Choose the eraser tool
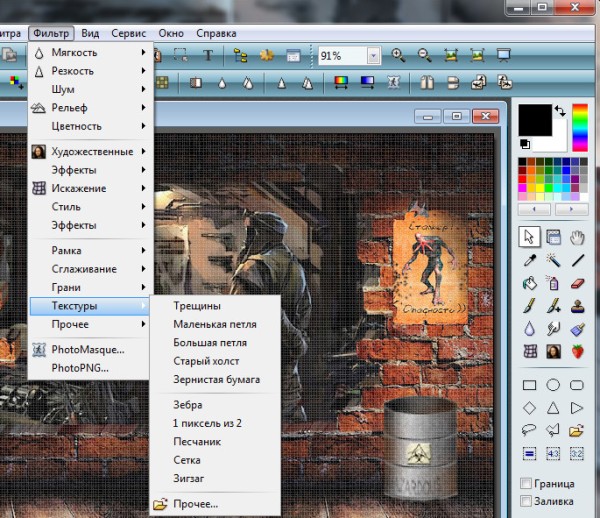This screenshot has height=518, width=600. pyautogui.click(x=576, y=283)
